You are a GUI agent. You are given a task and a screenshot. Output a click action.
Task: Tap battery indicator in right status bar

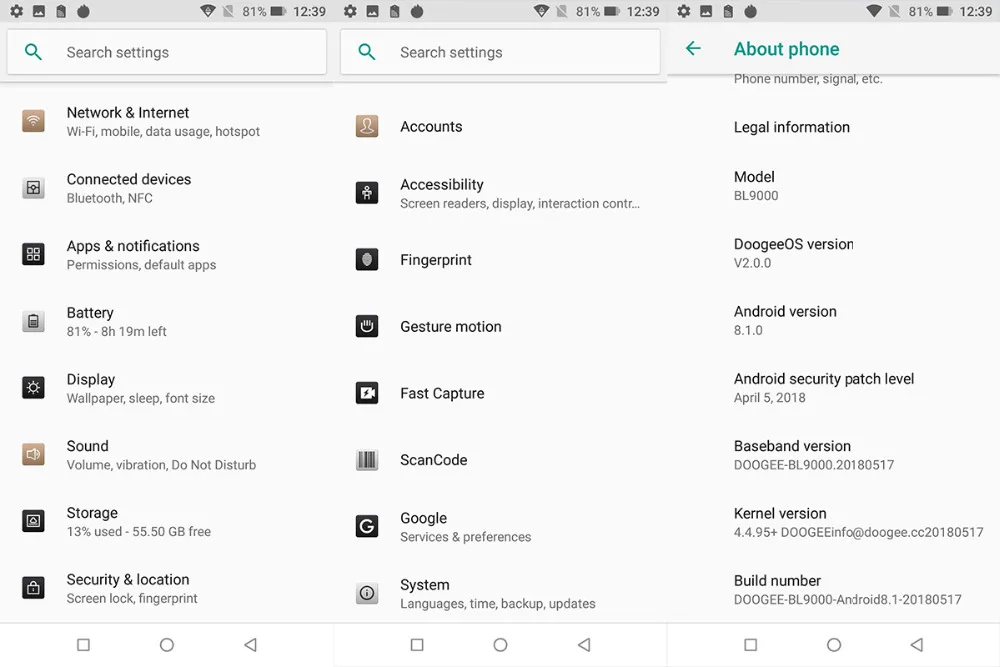[x=945, y=11]
